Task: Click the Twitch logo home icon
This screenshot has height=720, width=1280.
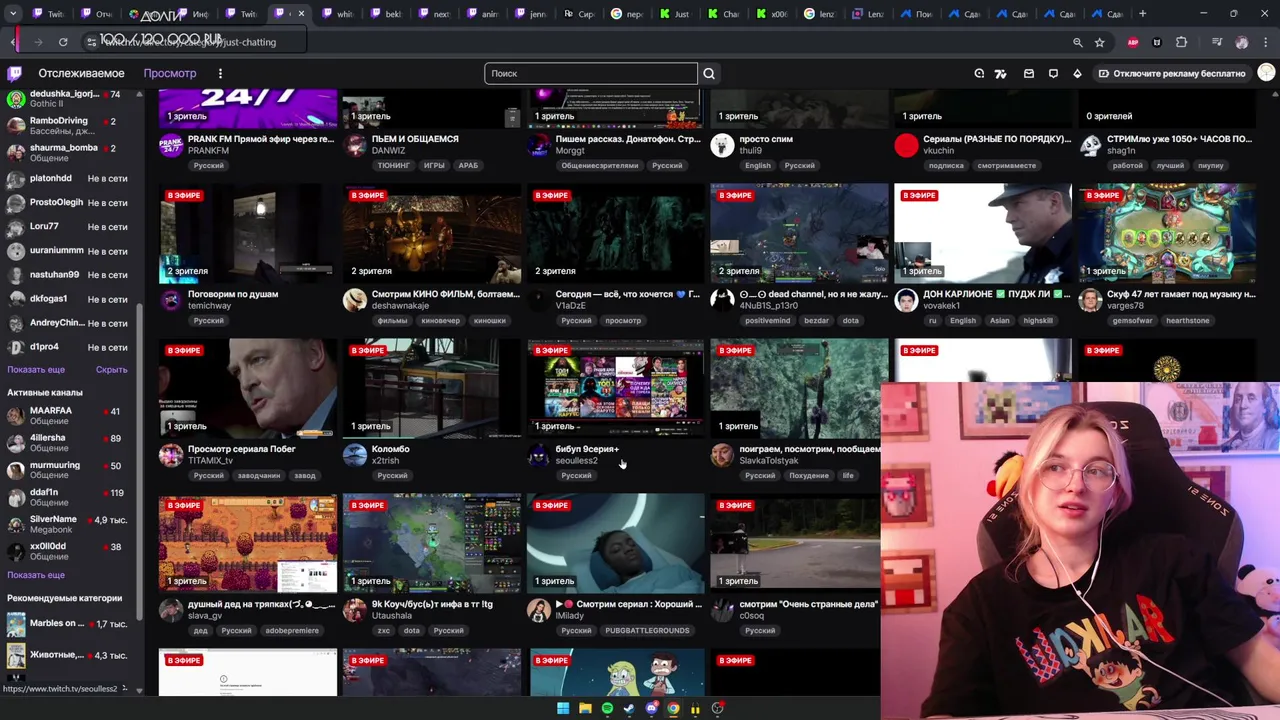Action: pos(14,73)
